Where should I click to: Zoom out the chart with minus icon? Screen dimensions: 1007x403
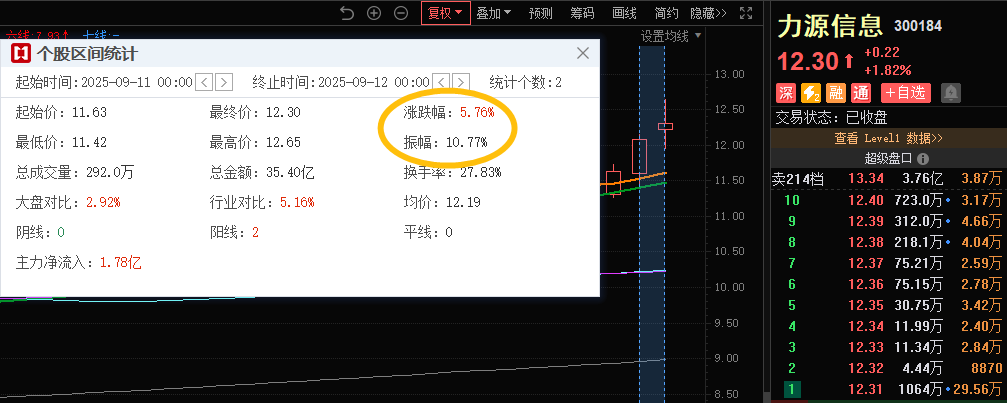(x=401, y=13)
